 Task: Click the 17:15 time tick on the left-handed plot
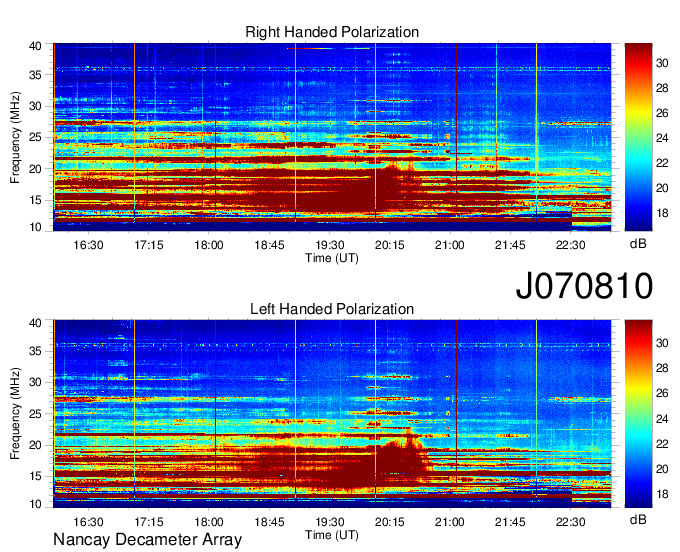tap(149, 522)
